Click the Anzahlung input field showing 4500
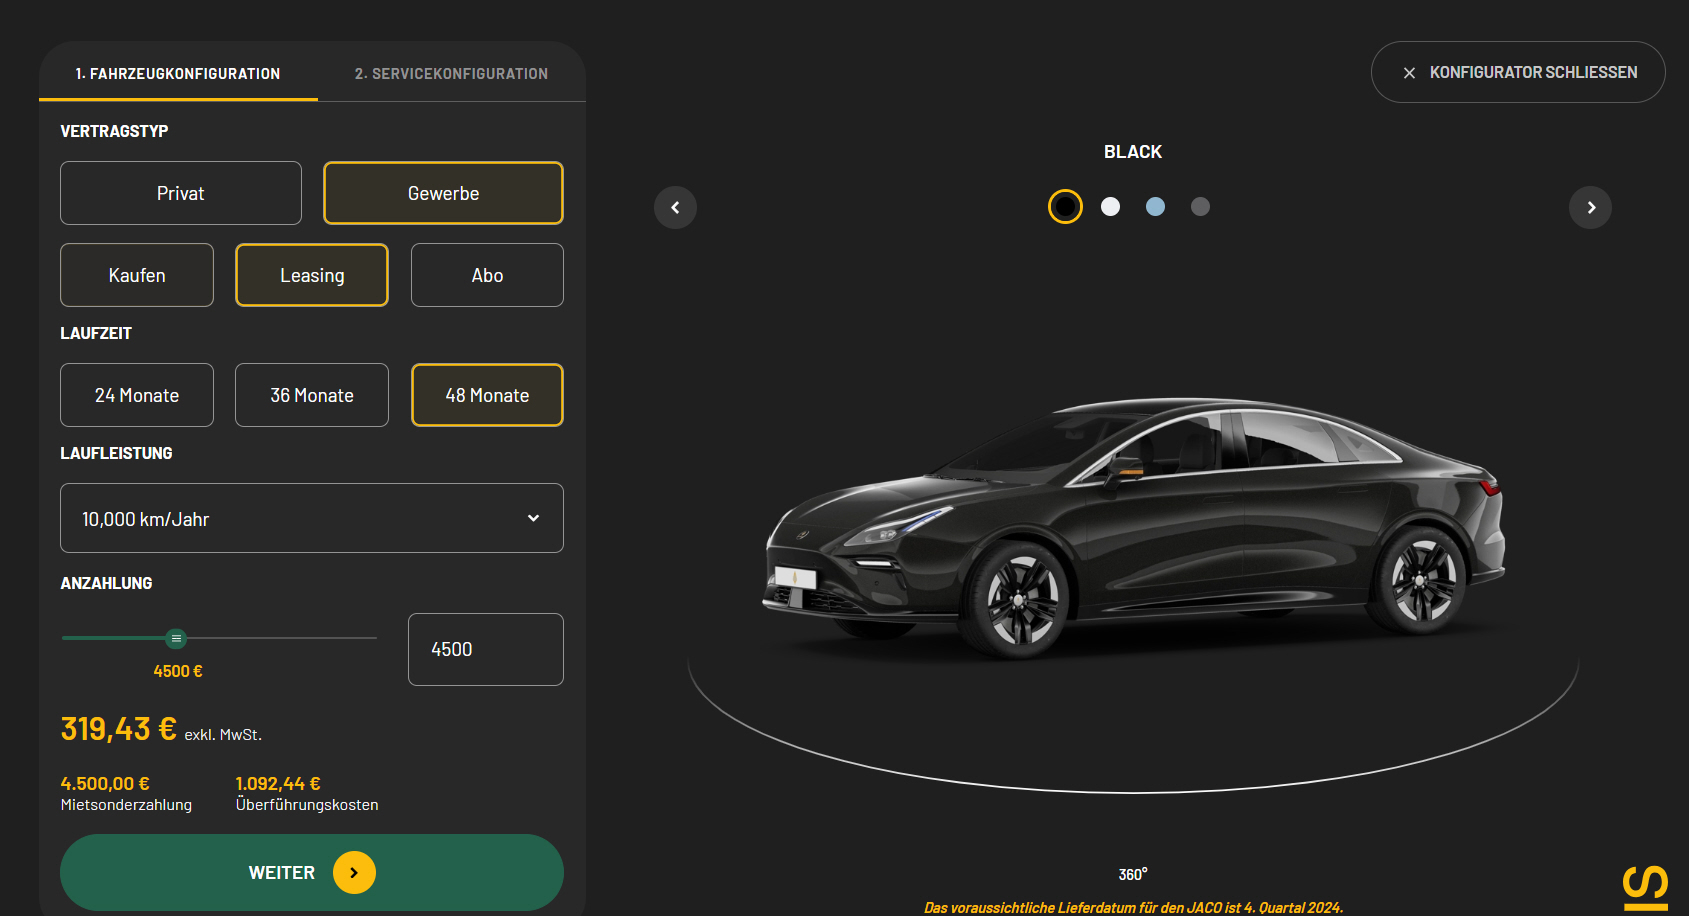The width and height of the screenshot is (1689, 916). point(486,649)
